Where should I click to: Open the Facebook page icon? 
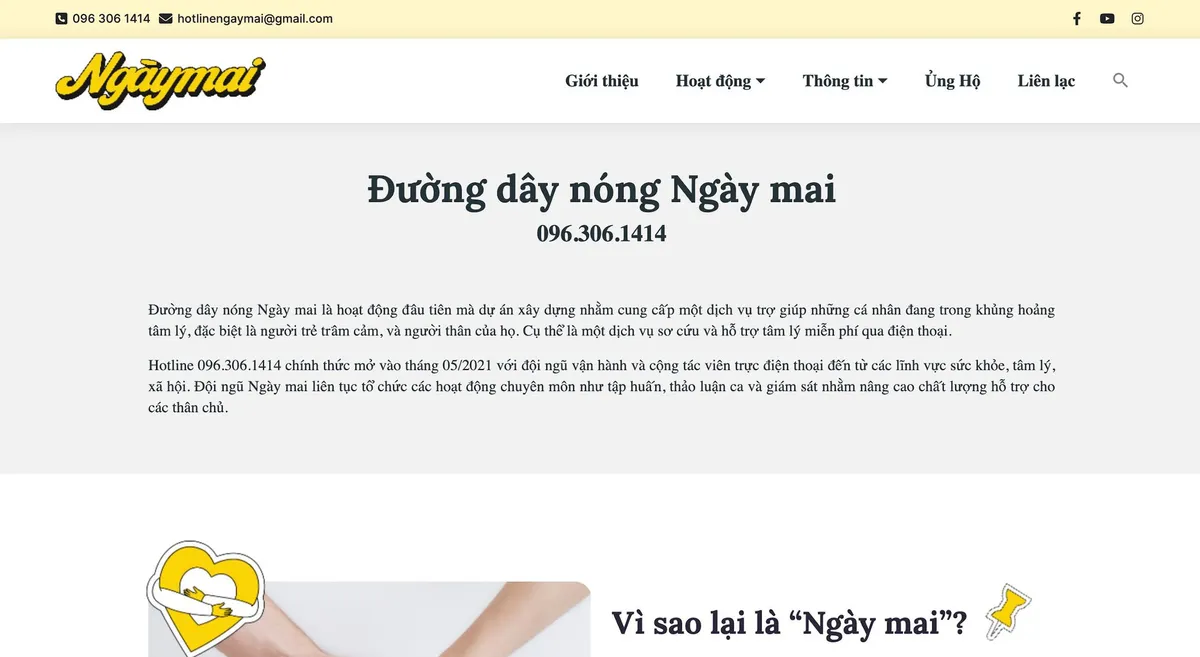coord(1077,18)
